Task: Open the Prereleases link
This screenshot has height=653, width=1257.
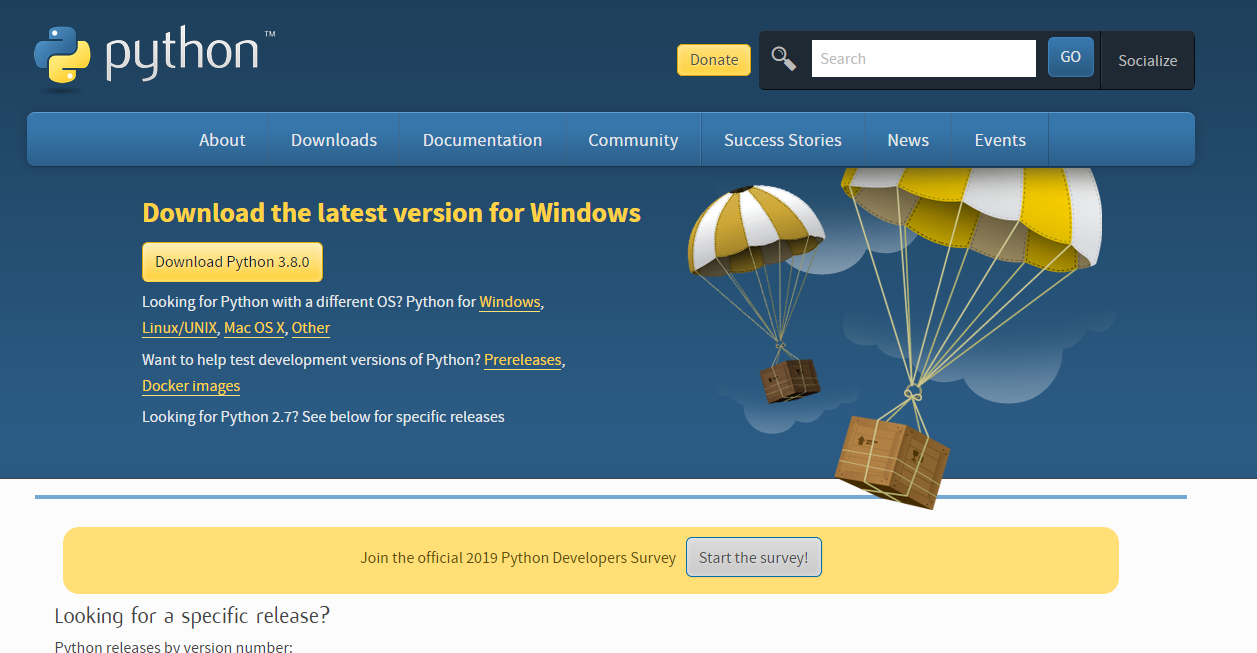Action: (523, 360)
